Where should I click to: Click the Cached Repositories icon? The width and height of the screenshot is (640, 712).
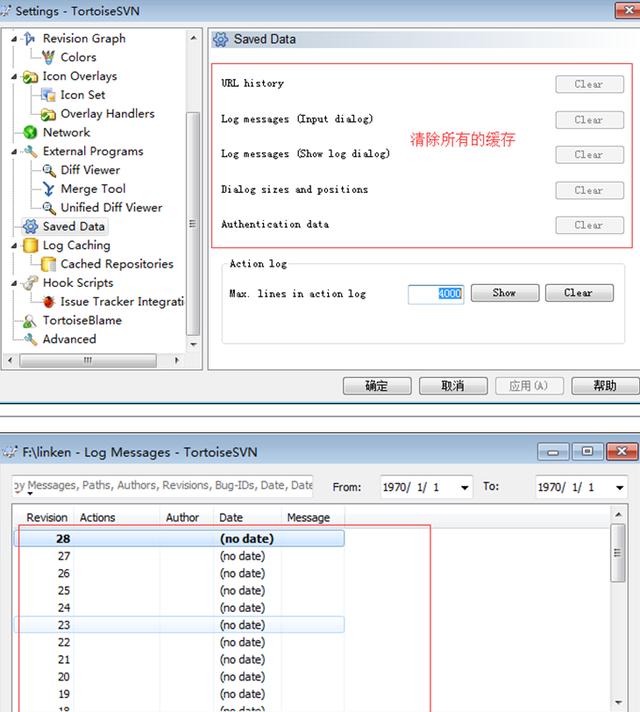pos(48,264)
